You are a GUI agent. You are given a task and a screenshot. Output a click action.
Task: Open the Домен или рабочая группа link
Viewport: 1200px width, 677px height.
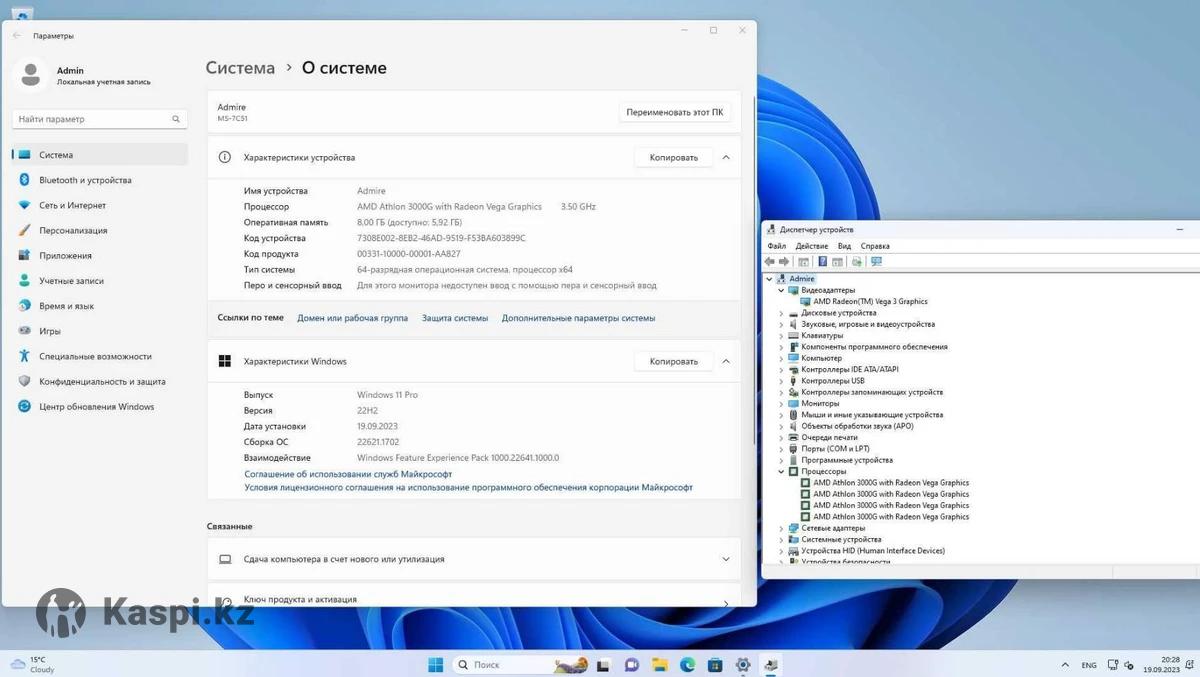(x=353, y=318)
